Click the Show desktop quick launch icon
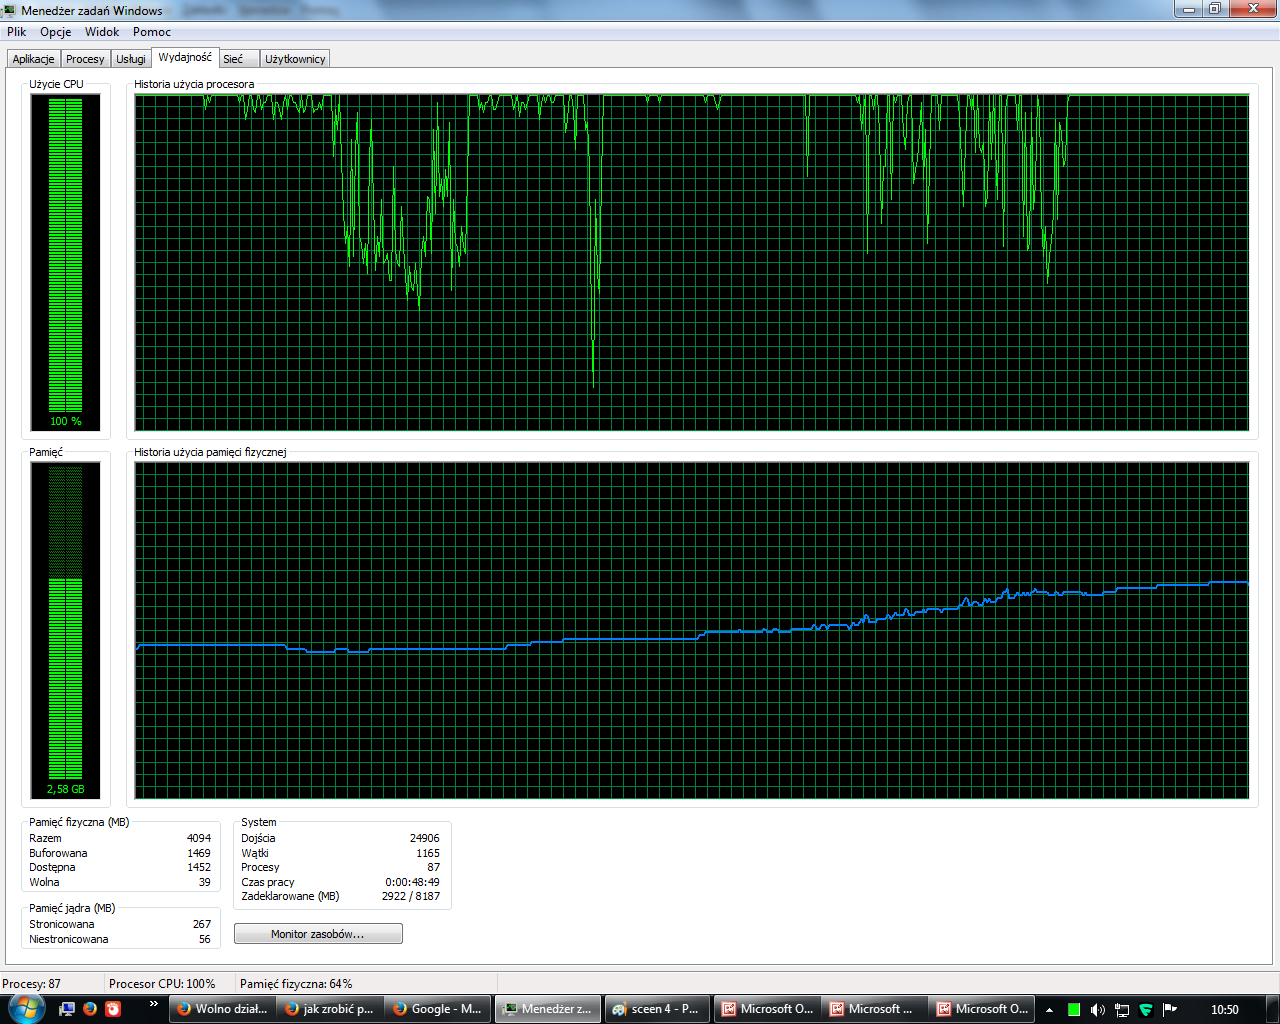Image resolution: width=1280 pixels, height=1024 pixels. tap(67, 1009)
